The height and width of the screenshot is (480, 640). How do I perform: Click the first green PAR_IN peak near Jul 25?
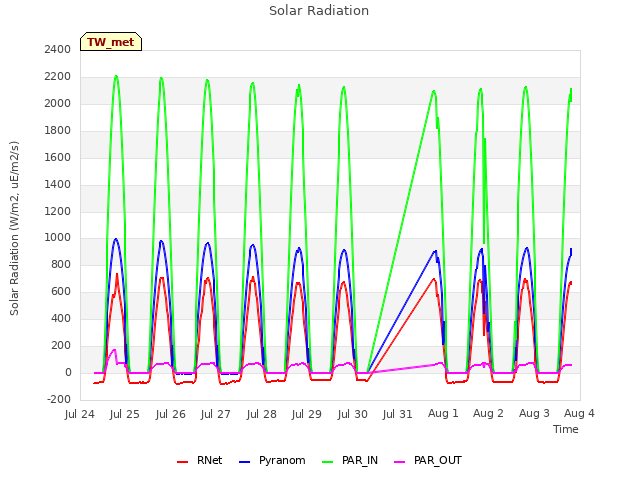point(116,76)
